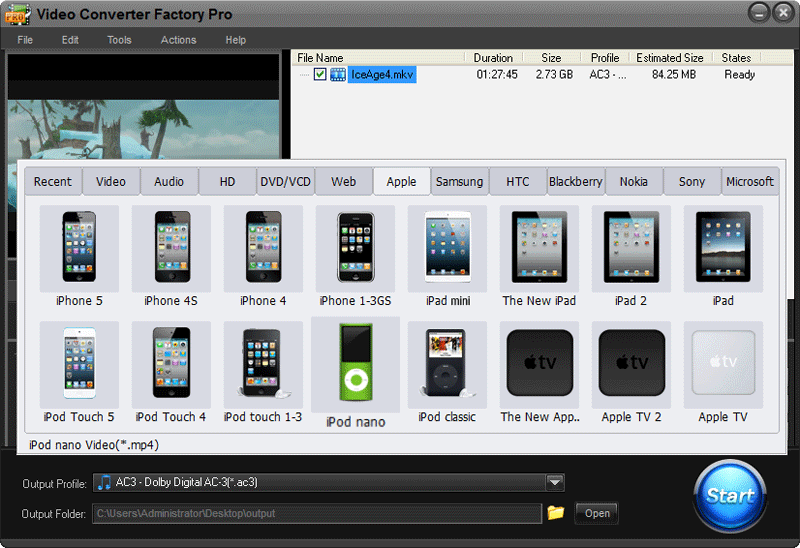
Task: Select The New Apple TV profile
Action: [539, 364]
